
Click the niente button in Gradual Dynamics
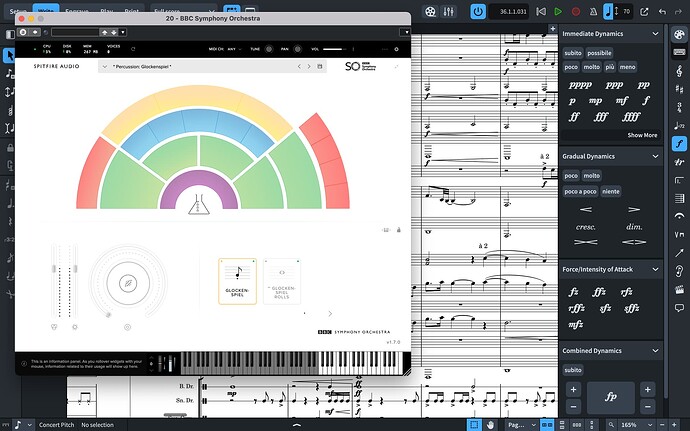[611, 192]
